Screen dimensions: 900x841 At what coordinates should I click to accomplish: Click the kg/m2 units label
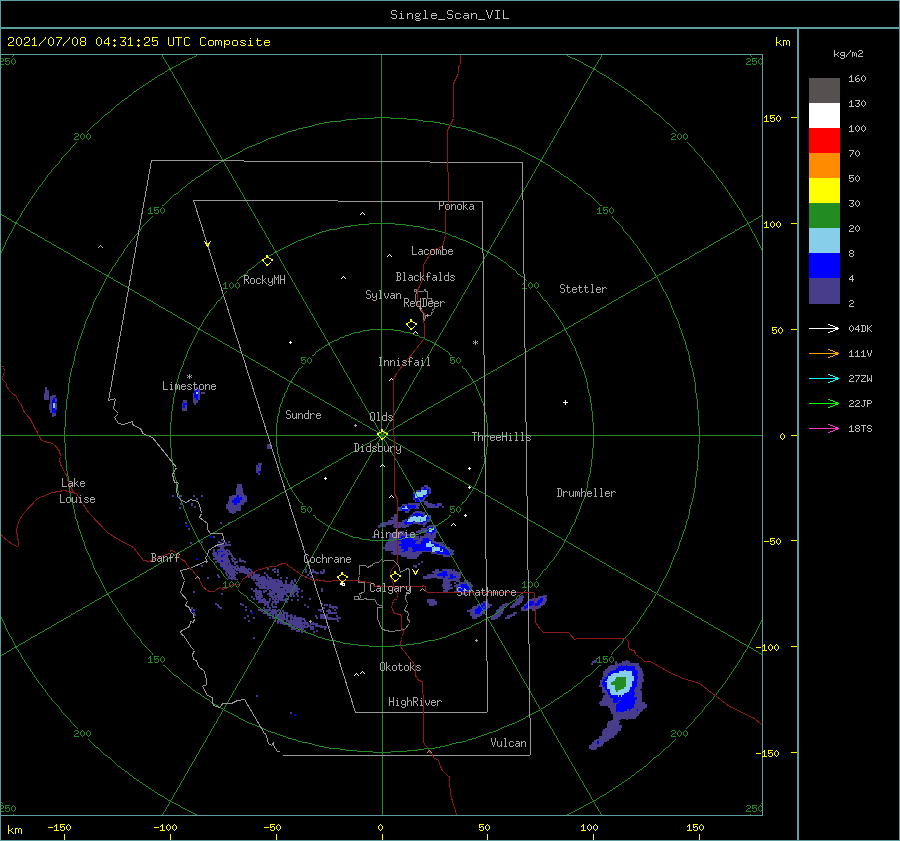[848, 54]
